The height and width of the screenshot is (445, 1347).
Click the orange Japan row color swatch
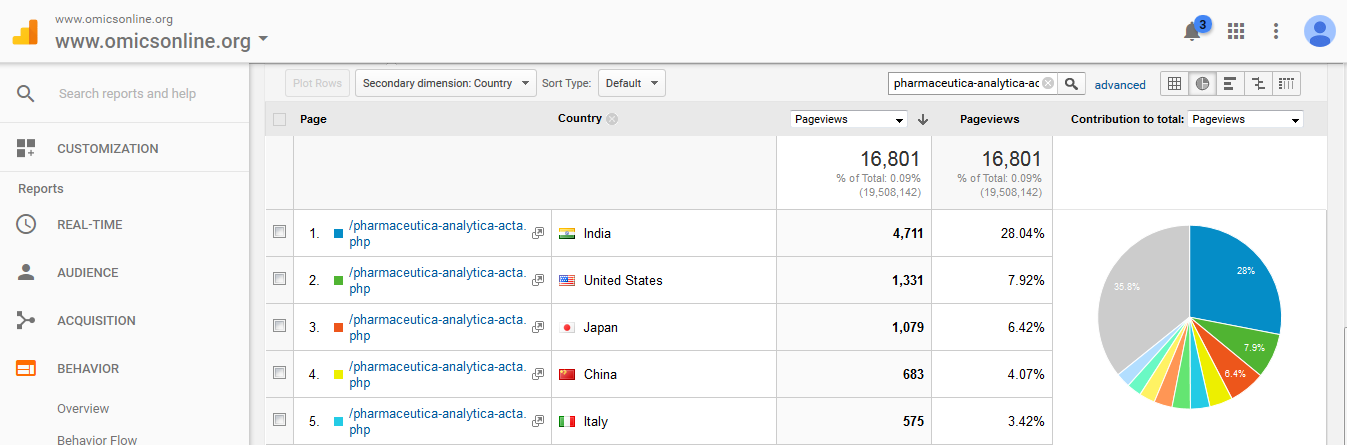tap(338, 328)
